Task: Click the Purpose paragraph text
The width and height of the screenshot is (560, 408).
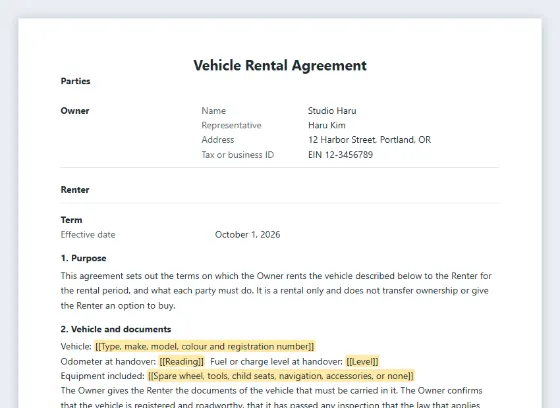Action: click(x=276, y=291)
